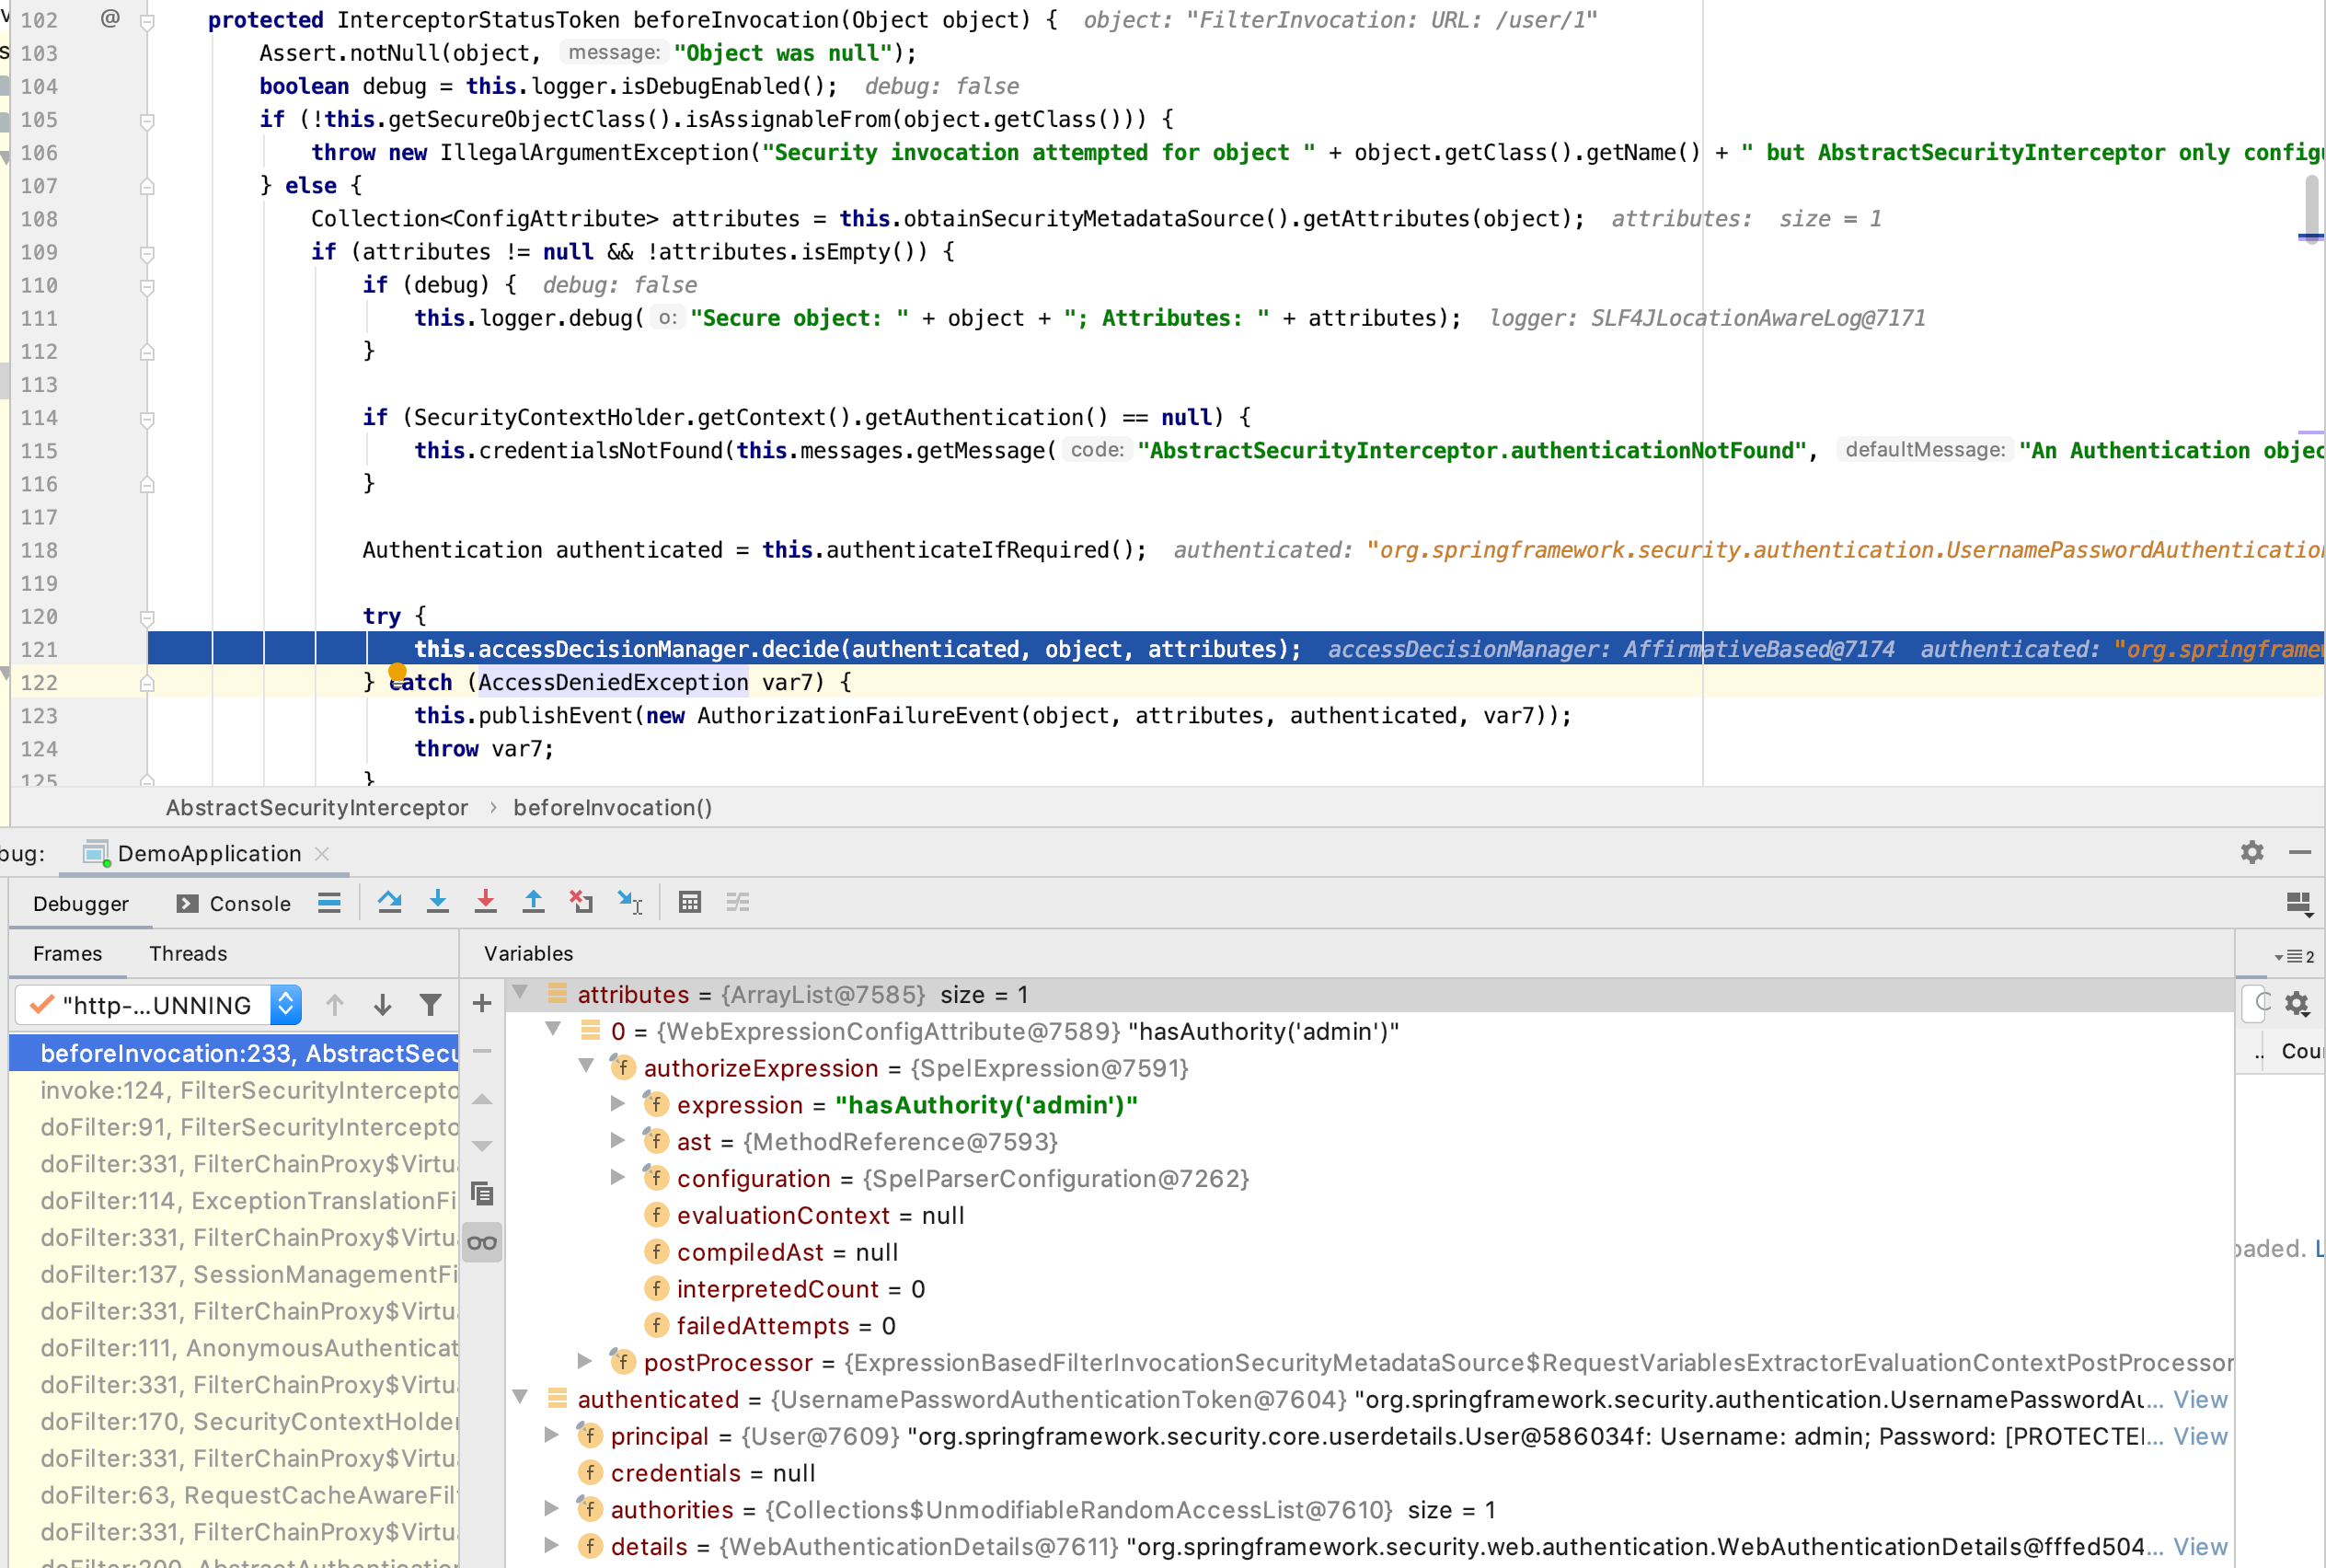Toggle code fold marker at line 109
This screenshot has height=1568, width=2326.
pyautogui.click(x=147, y=253)
